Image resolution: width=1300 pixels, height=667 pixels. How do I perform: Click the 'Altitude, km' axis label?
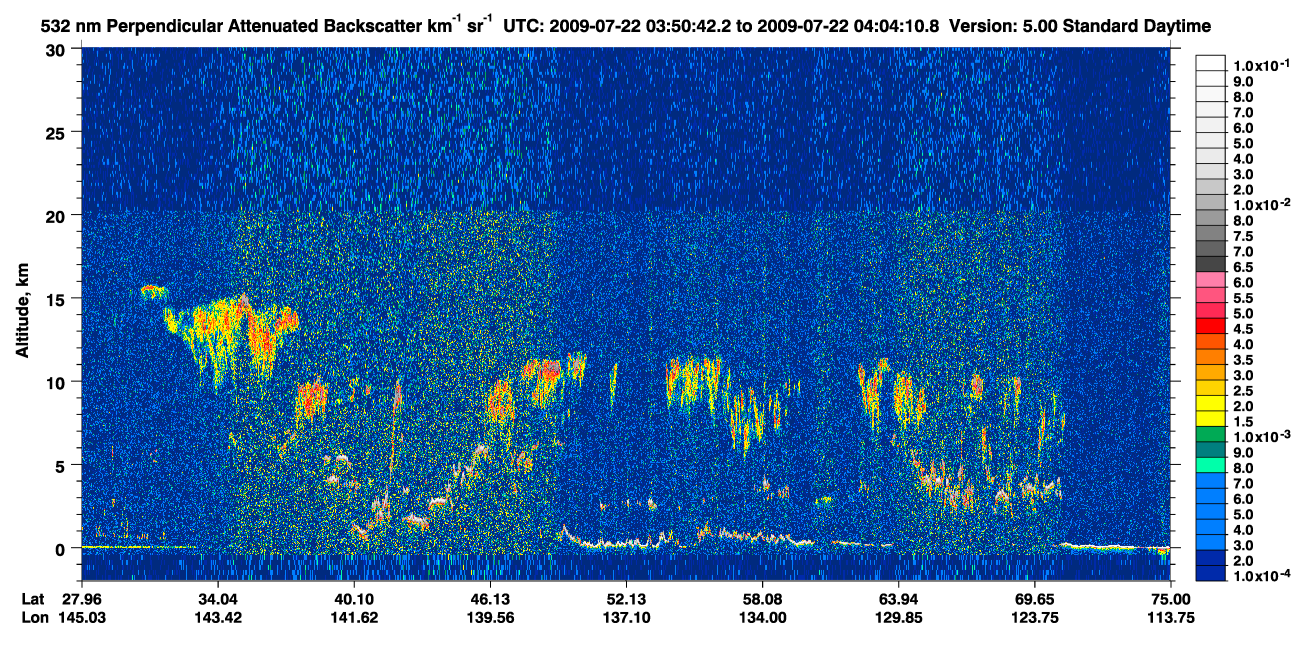click(22, 310)
